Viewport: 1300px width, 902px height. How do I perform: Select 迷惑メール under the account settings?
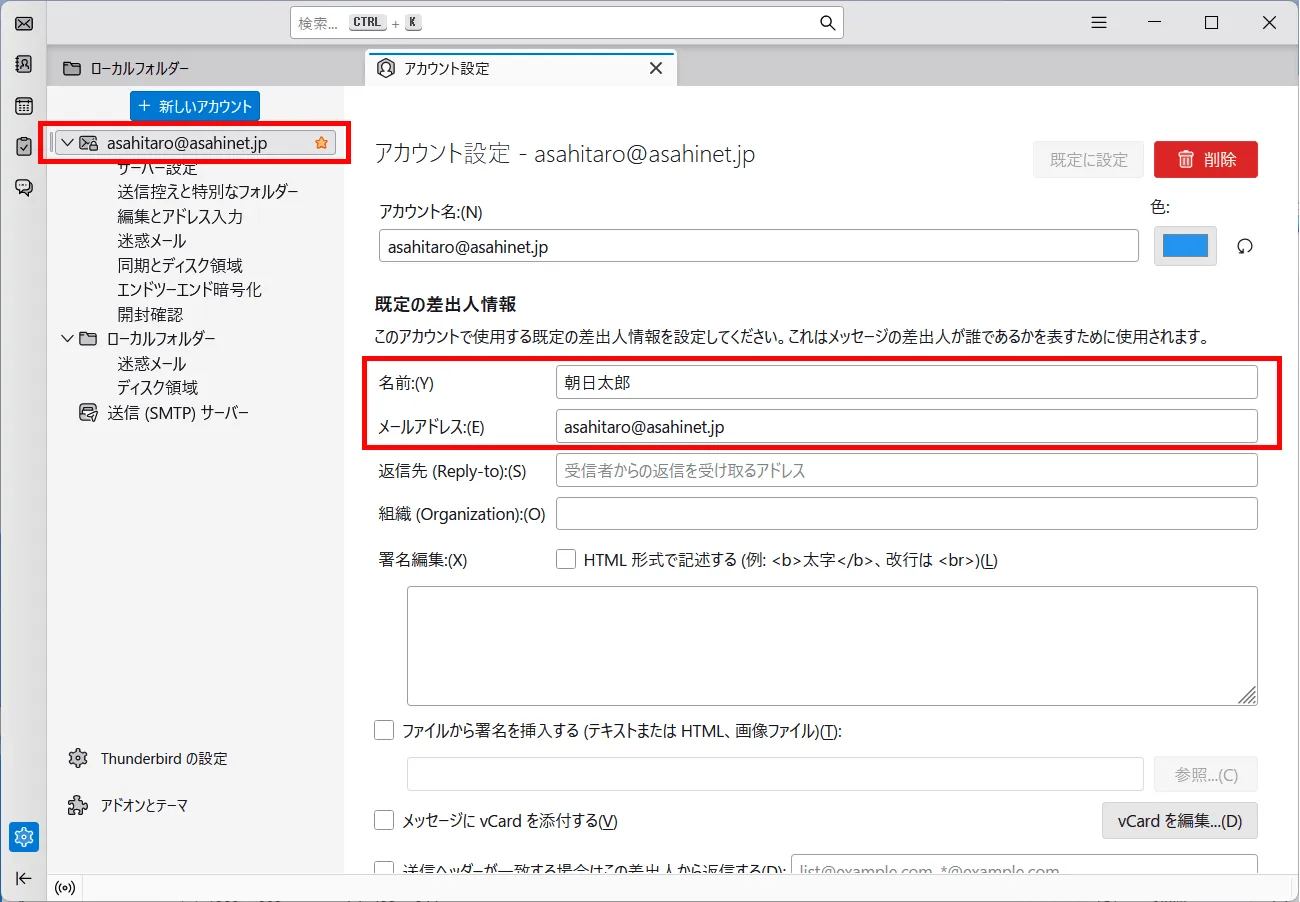[x=151, y=240]
